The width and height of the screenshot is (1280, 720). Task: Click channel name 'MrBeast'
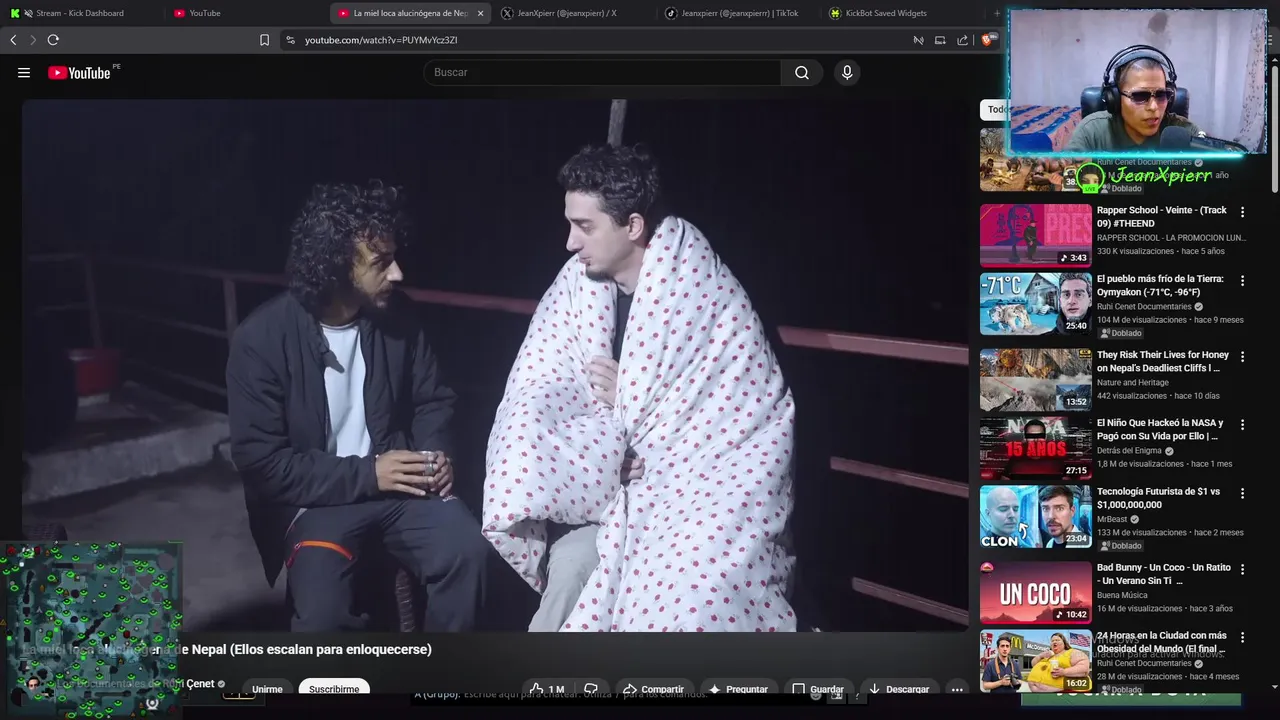1112,519
